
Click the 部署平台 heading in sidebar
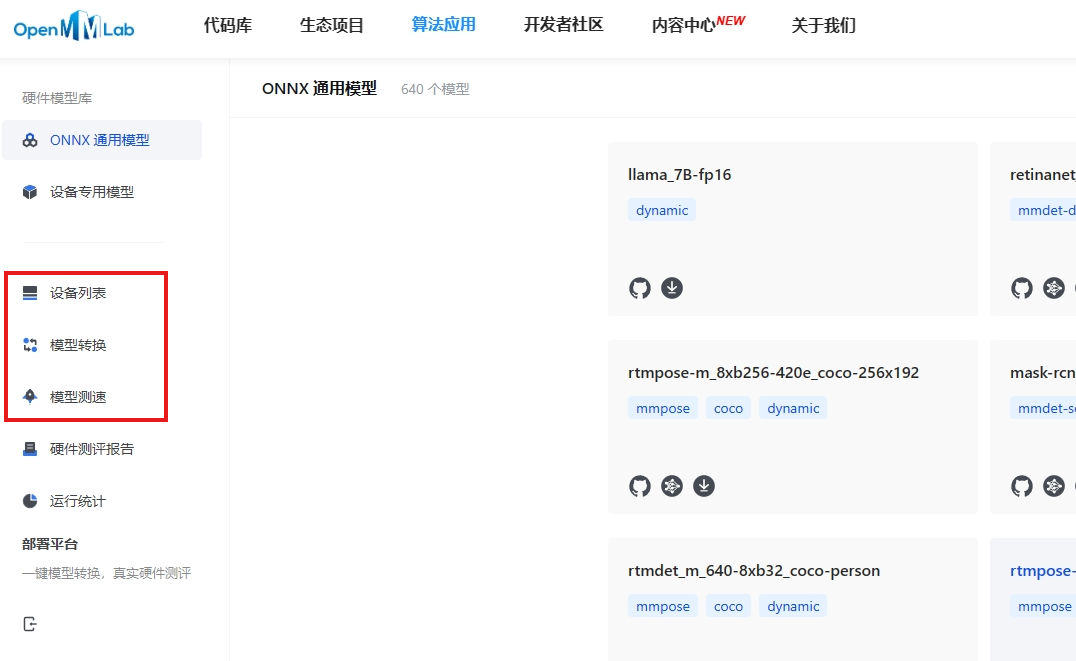coord(50,544)
